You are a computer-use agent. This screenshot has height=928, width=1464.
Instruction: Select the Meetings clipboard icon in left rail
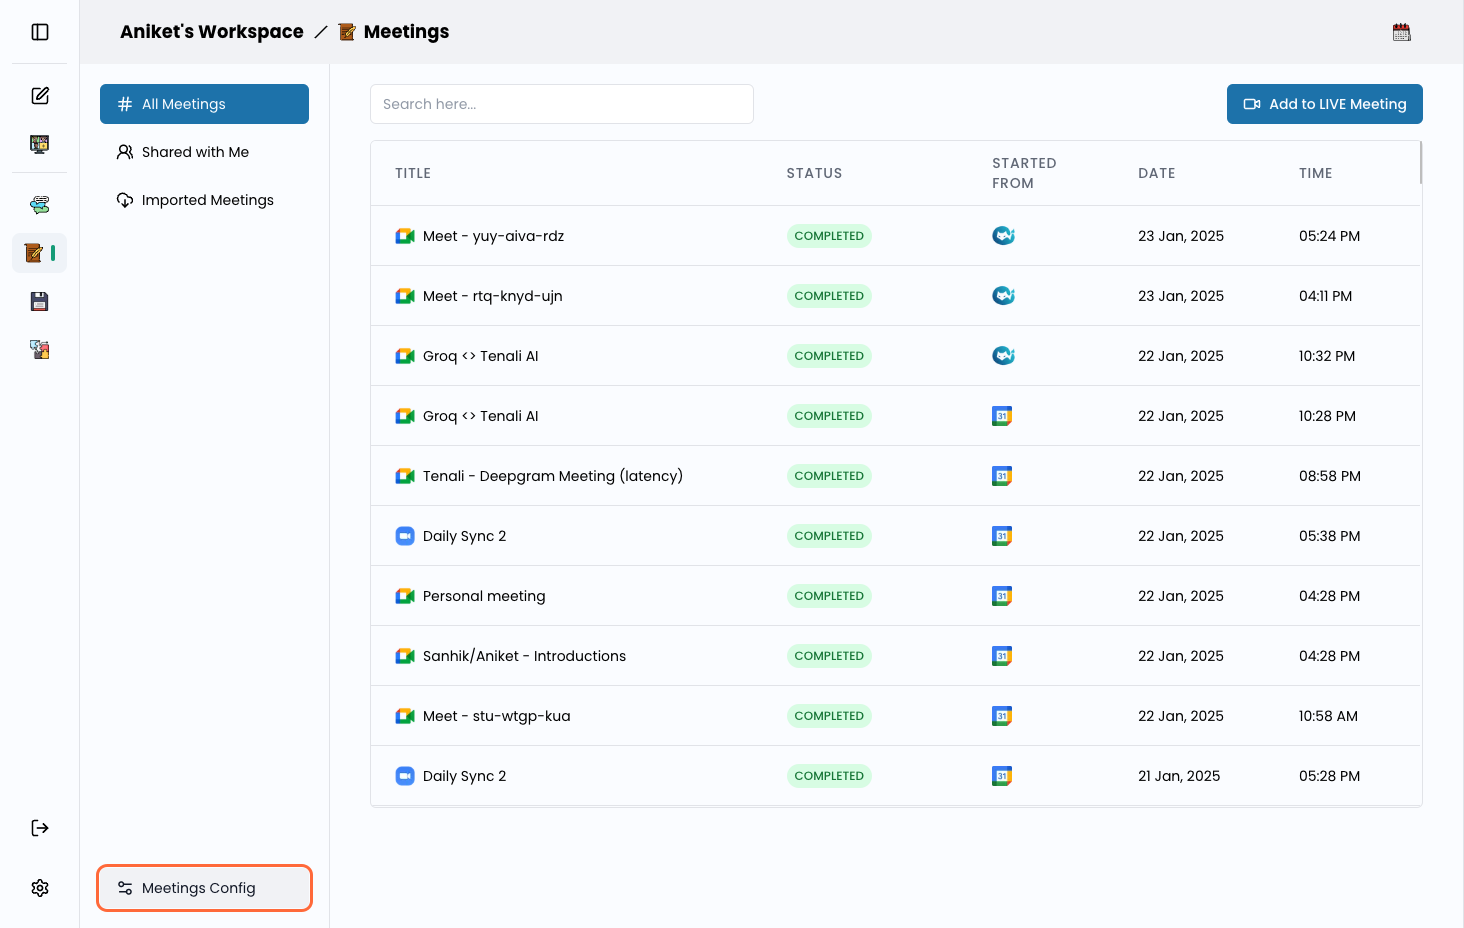[34, 253]
